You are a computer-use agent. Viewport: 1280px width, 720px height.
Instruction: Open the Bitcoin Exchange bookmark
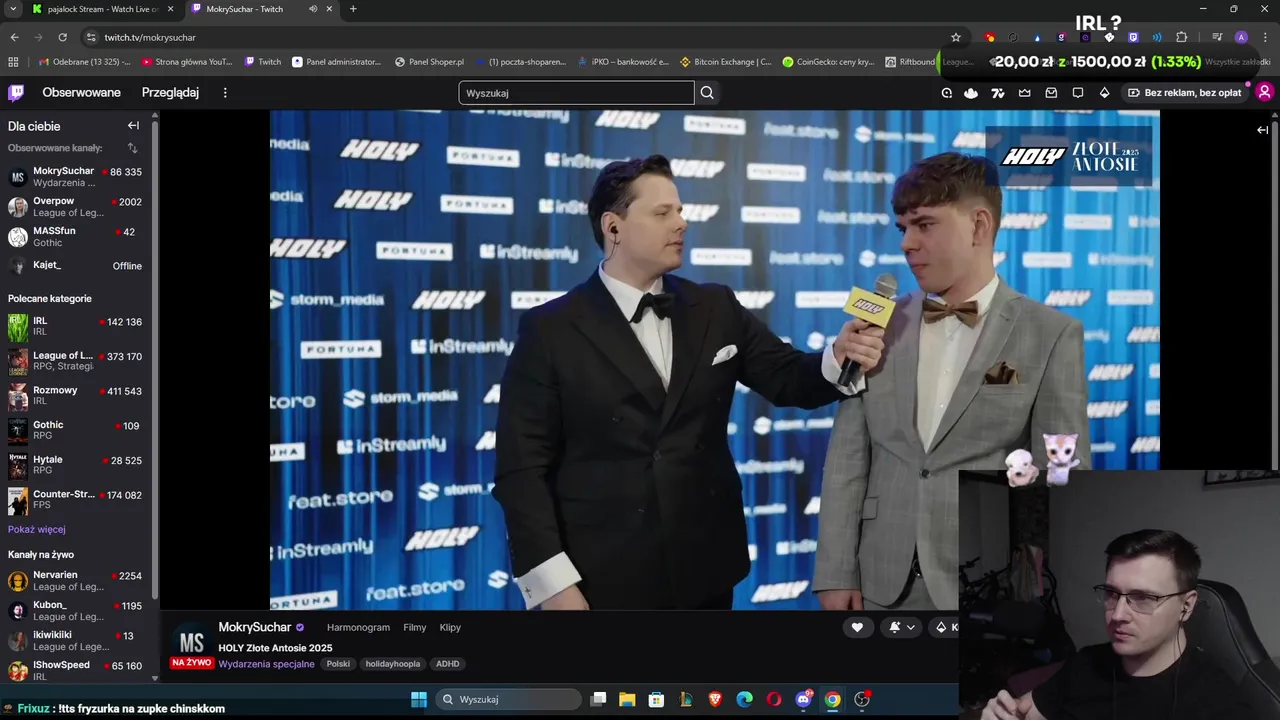[x=726, y=61]
